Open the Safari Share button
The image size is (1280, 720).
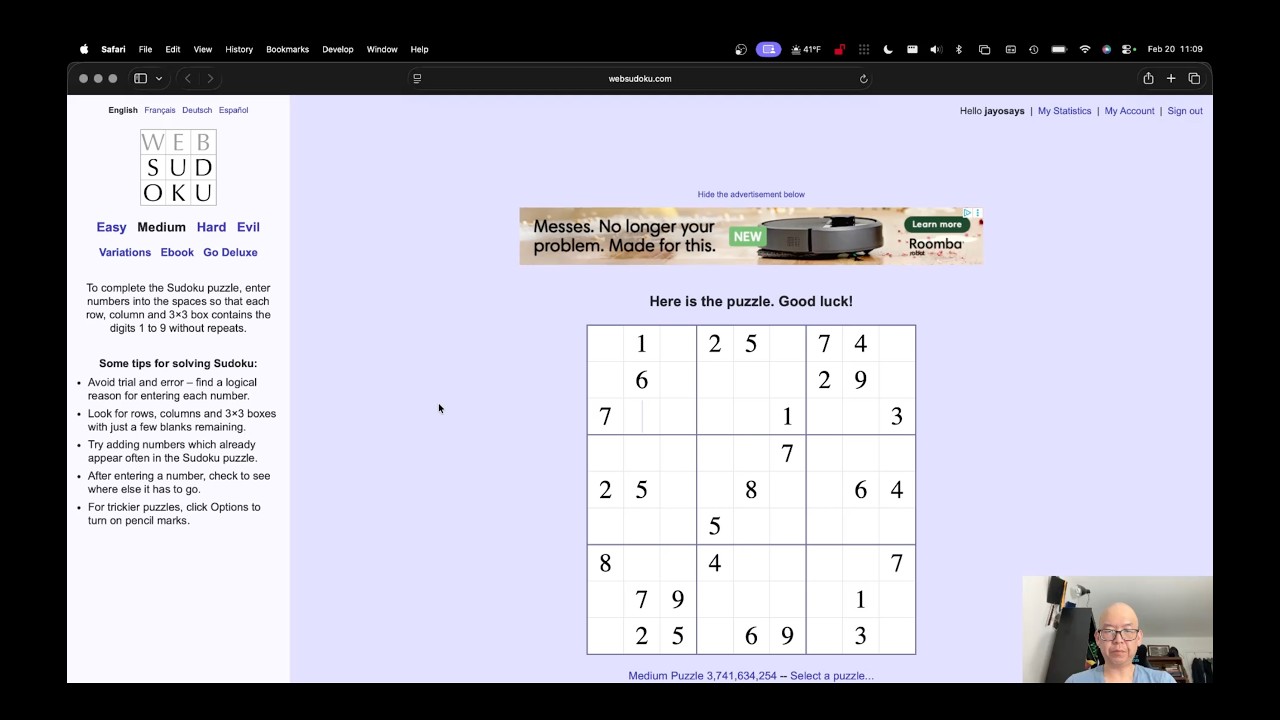tap(1148, 78)
